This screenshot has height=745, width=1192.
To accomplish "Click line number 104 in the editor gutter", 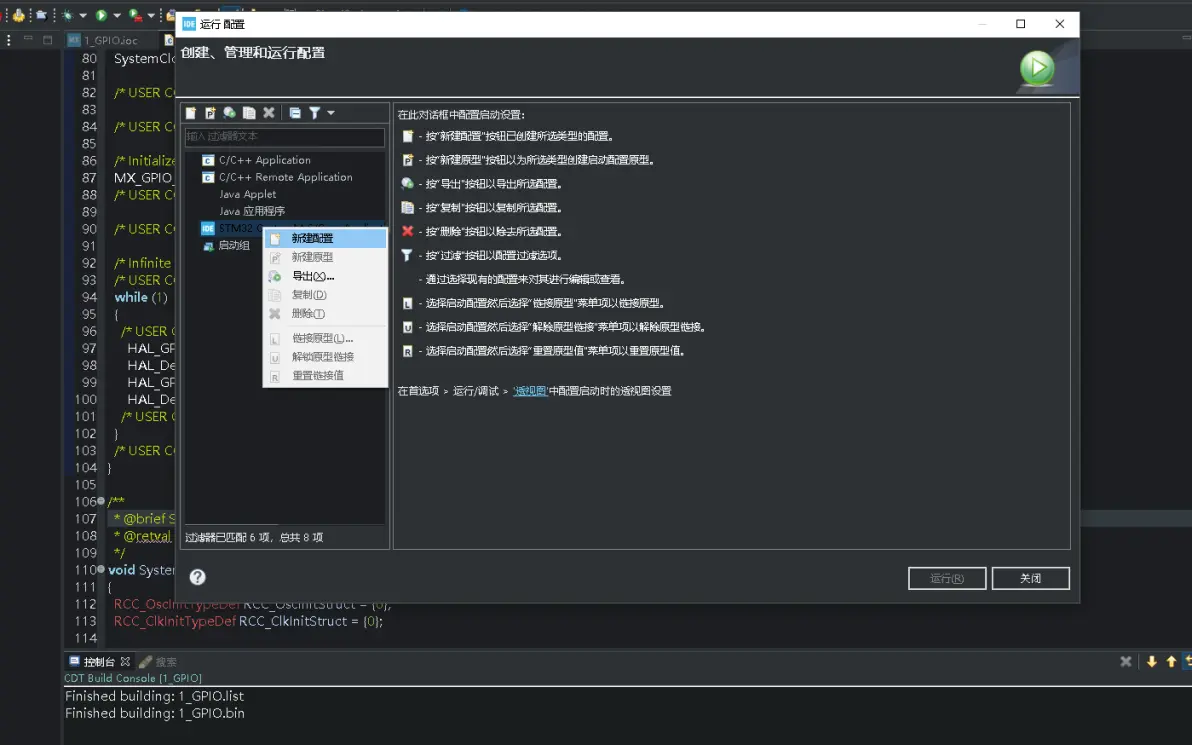I will [86, 468].
